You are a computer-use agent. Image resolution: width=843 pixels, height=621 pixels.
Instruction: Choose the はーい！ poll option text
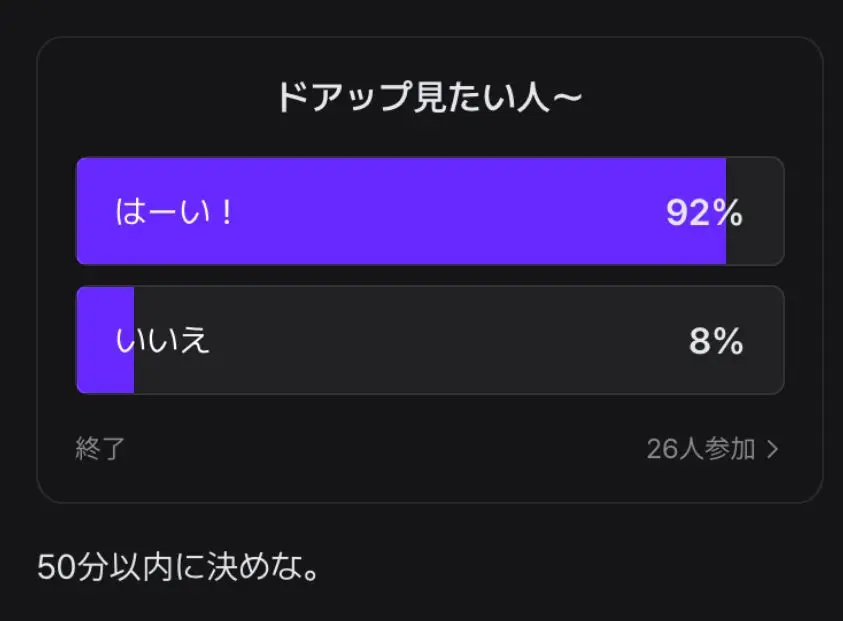pos(173,211)
